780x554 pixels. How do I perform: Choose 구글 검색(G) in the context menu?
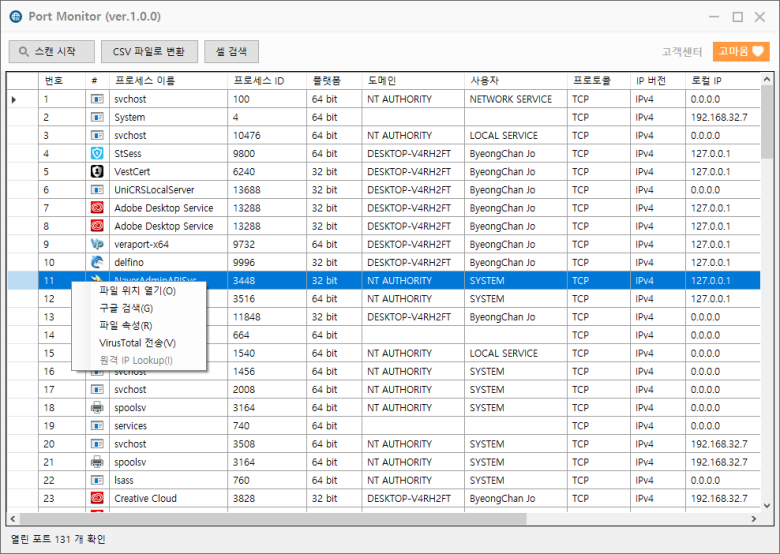126,308
